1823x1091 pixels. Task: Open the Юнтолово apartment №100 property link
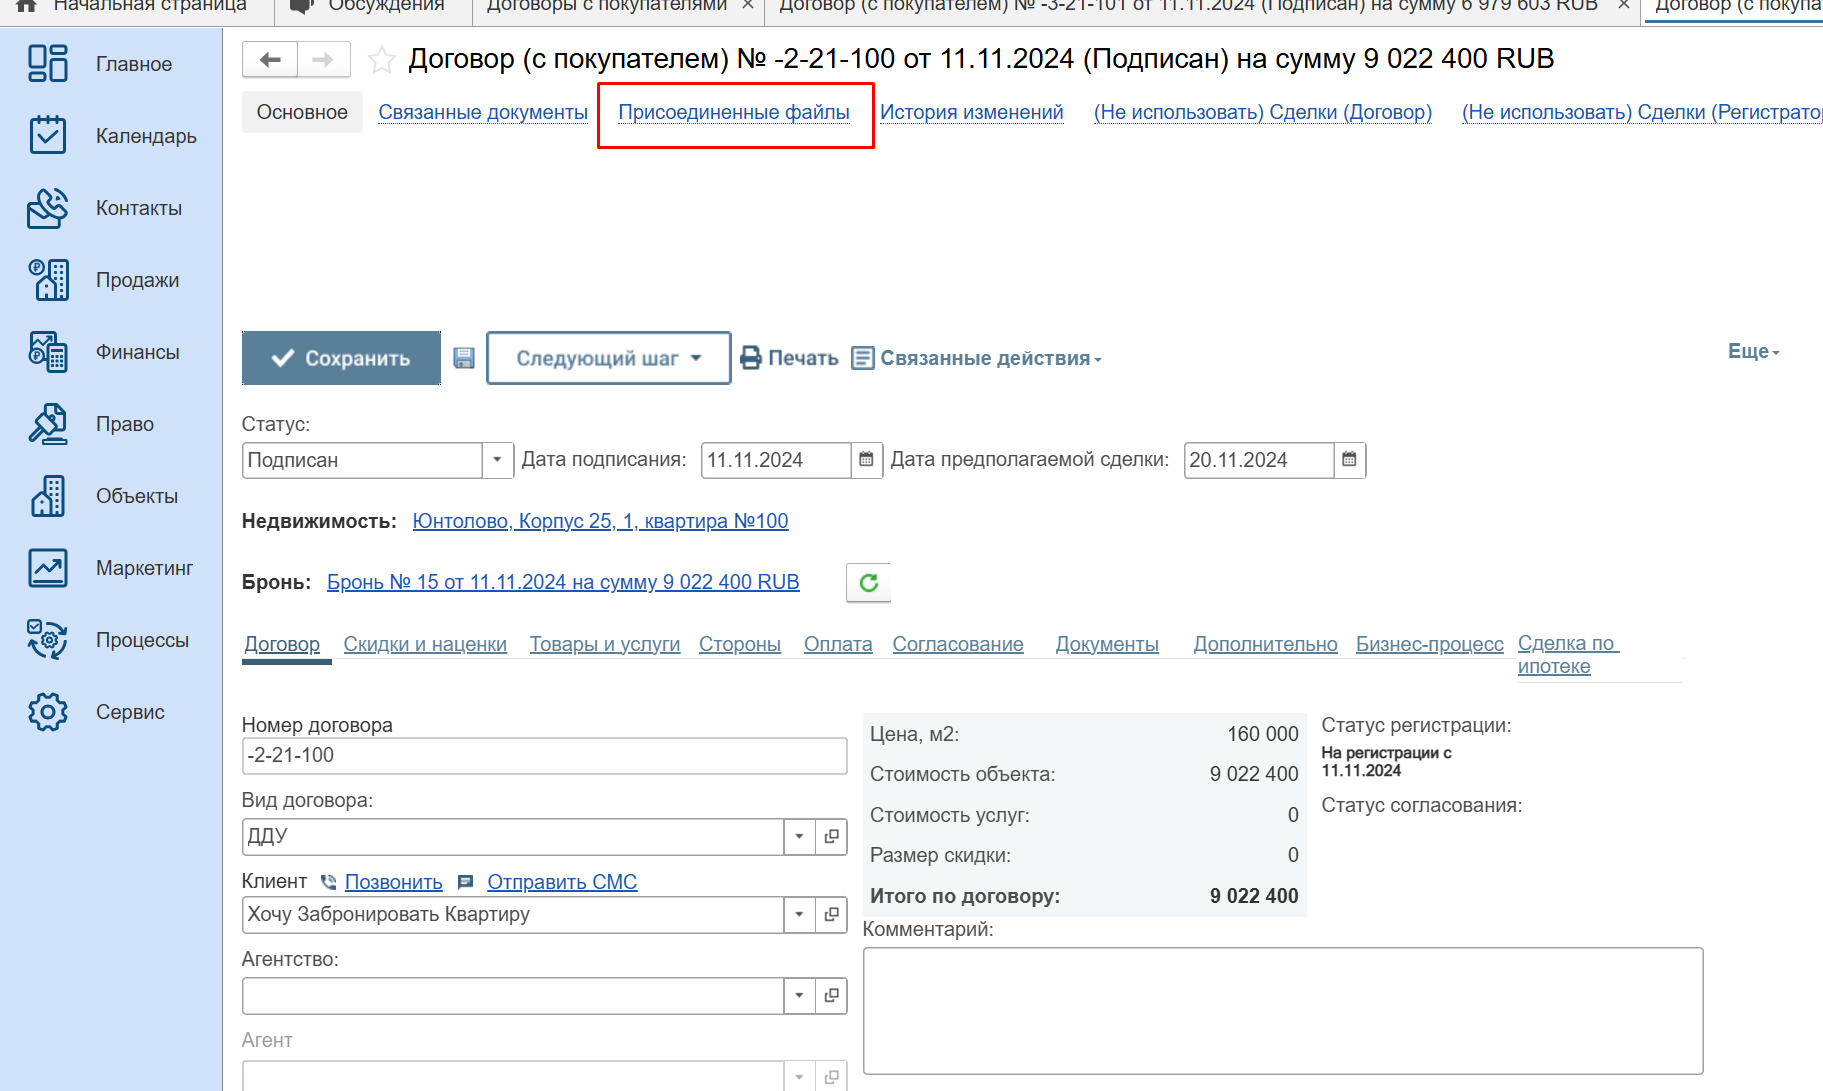tap(600, 521)
